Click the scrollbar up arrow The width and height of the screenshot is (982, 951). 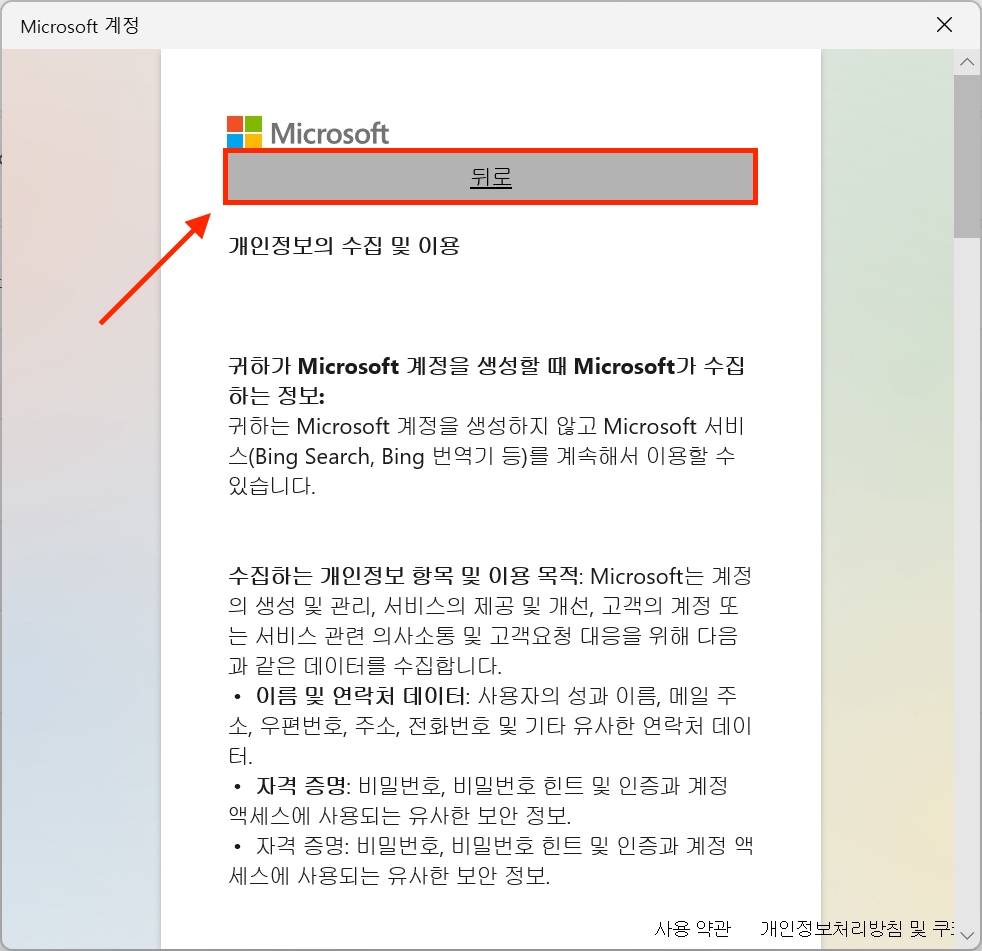(x=967, y=61)
